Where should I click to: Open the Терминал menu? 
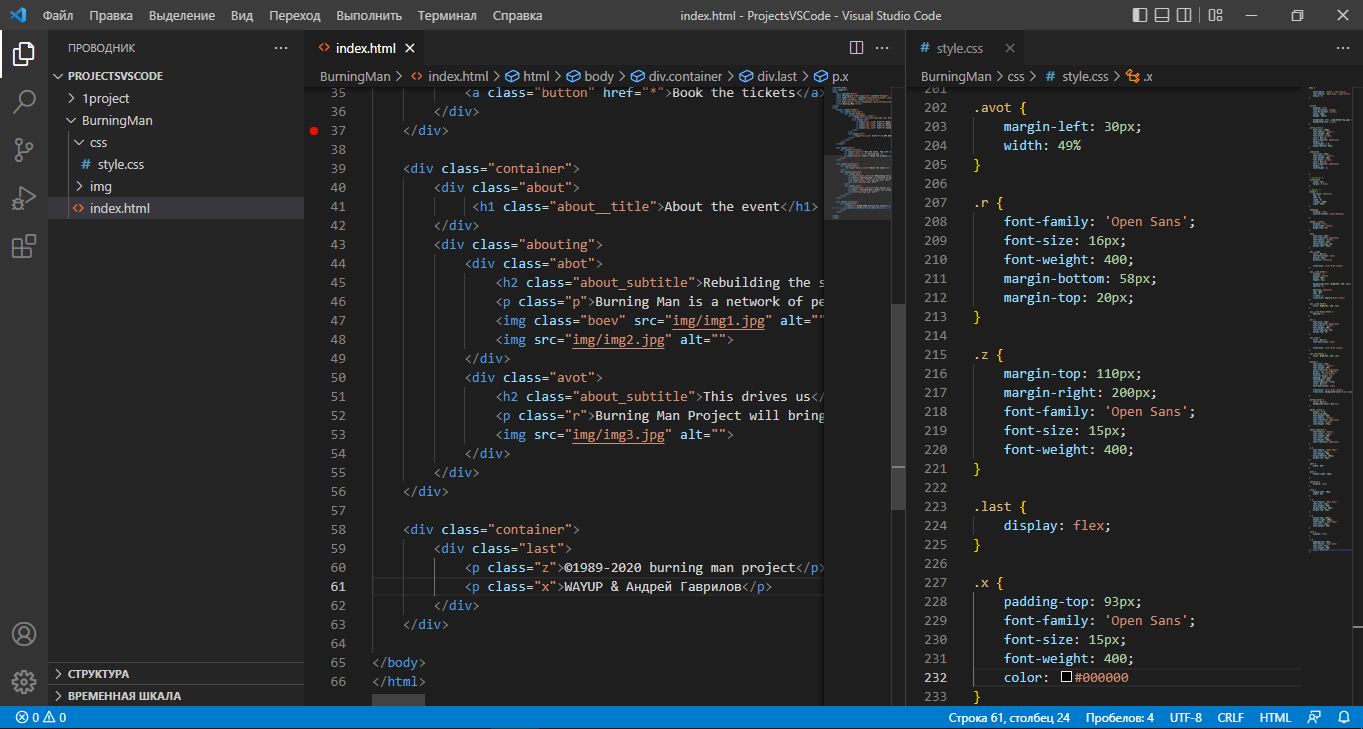click(x=447, y=16)
